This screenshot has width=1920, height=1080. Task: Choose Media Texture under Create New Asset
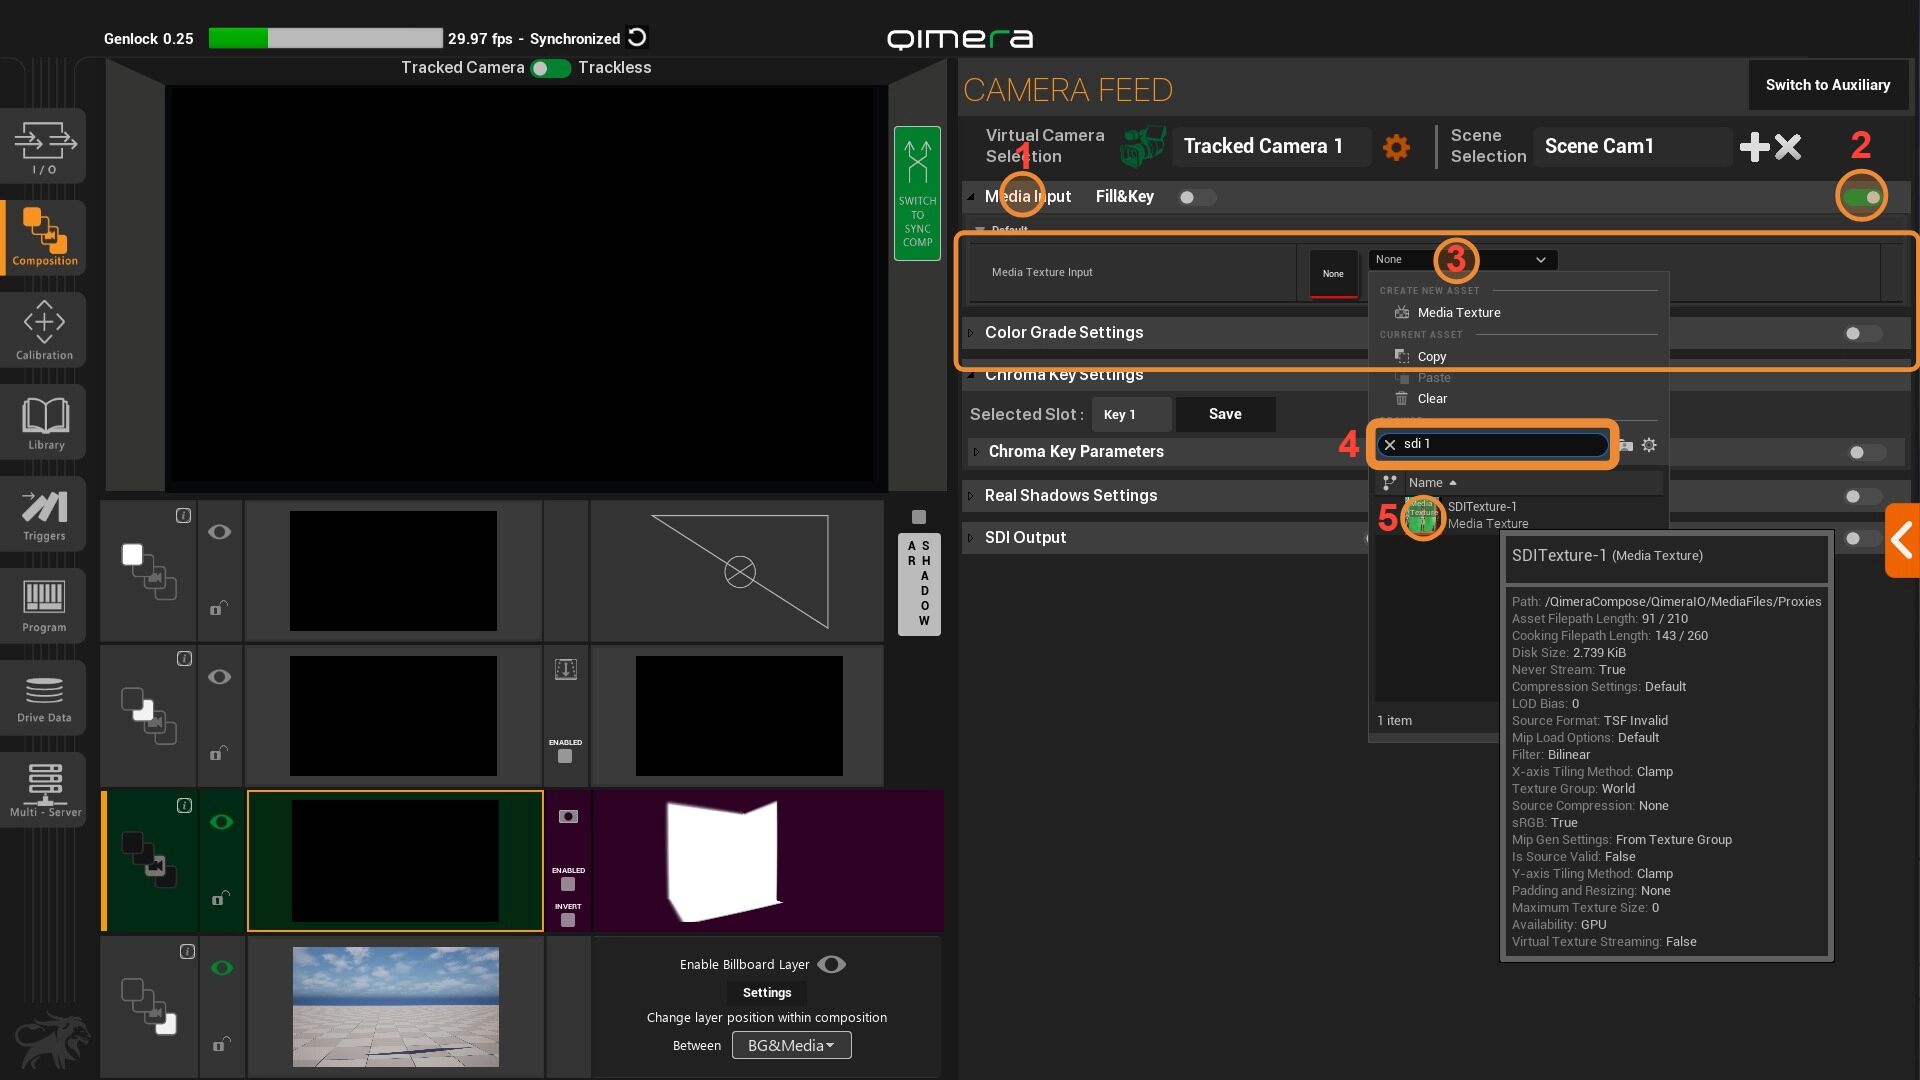tap(1458, 312)
